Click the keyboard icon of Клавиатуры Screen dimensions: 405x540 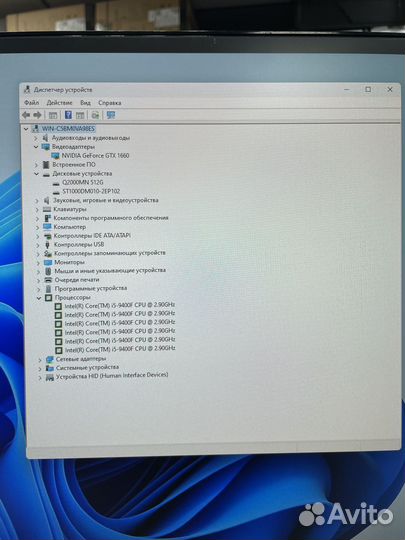[x=47, y=209]
